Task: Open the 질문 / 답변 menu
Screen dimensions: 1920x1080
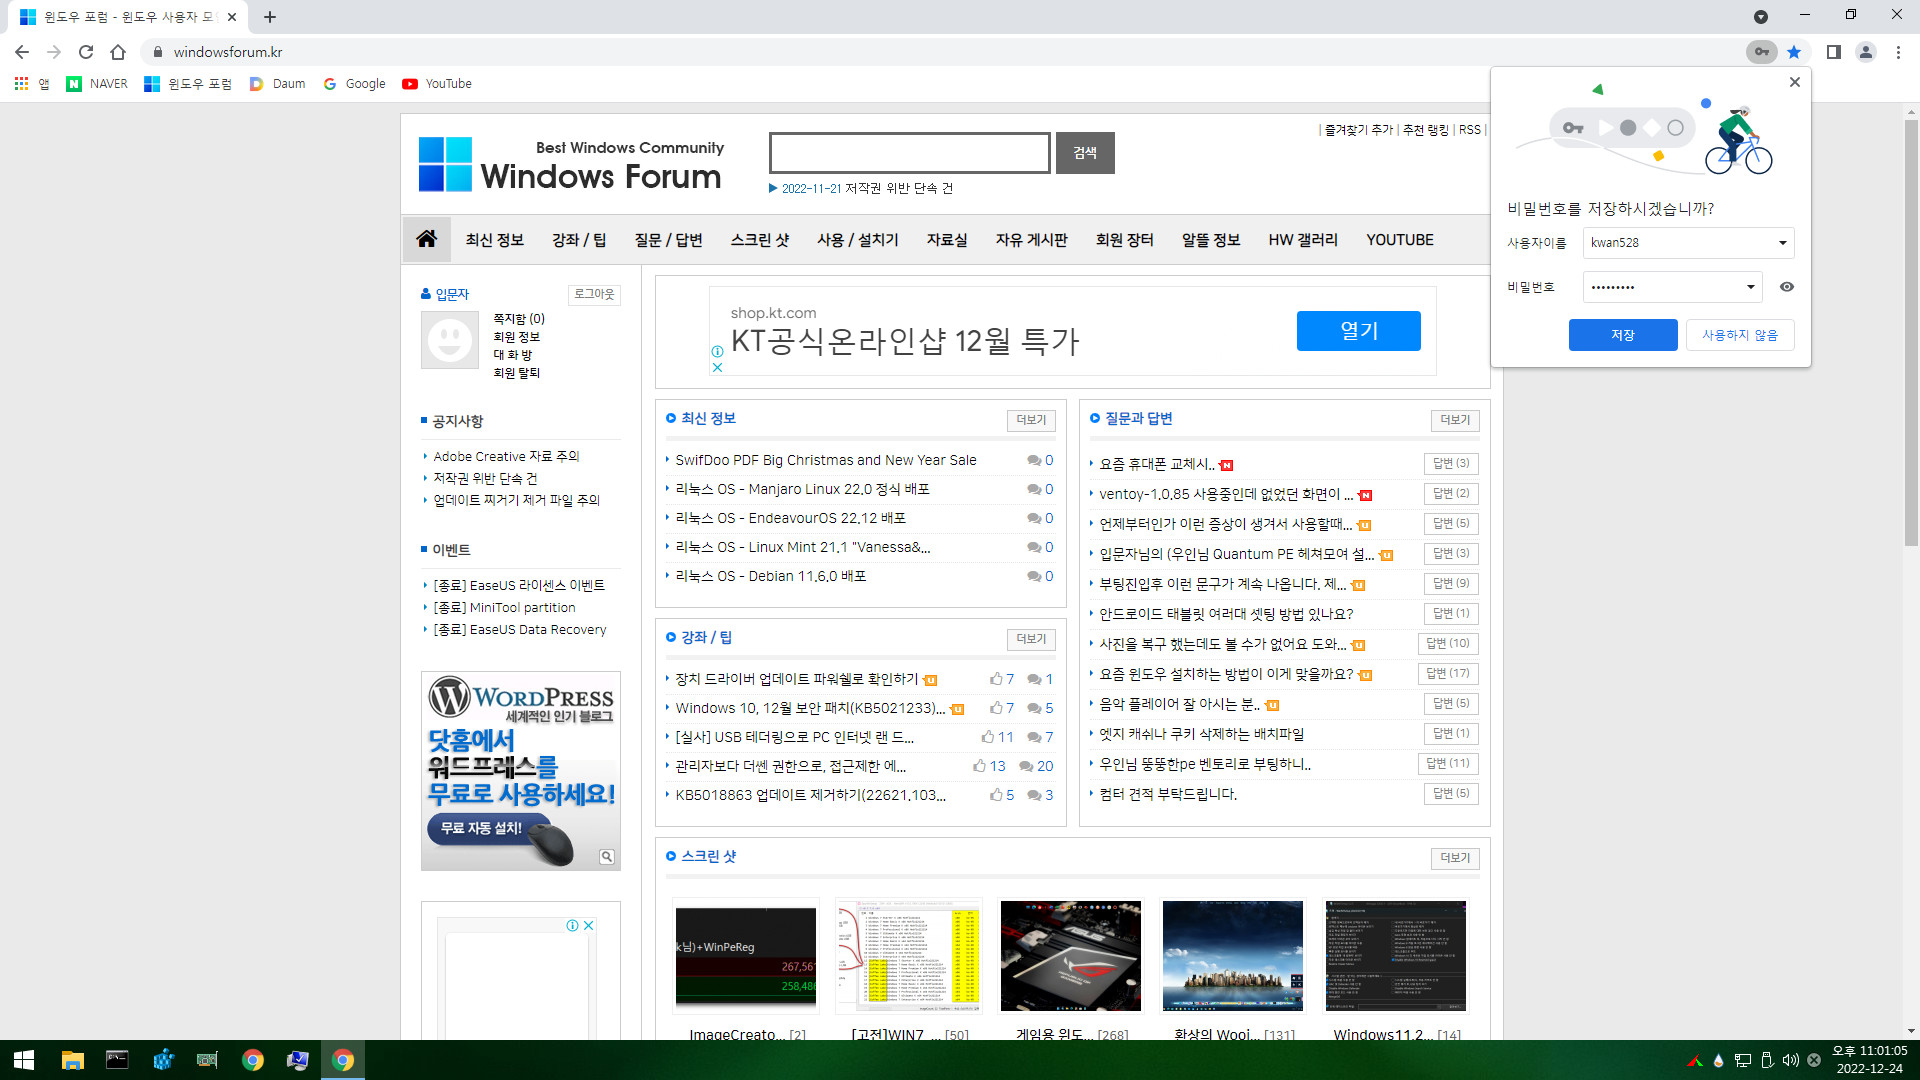Action: pyautogui.click(x=668, y=240)
